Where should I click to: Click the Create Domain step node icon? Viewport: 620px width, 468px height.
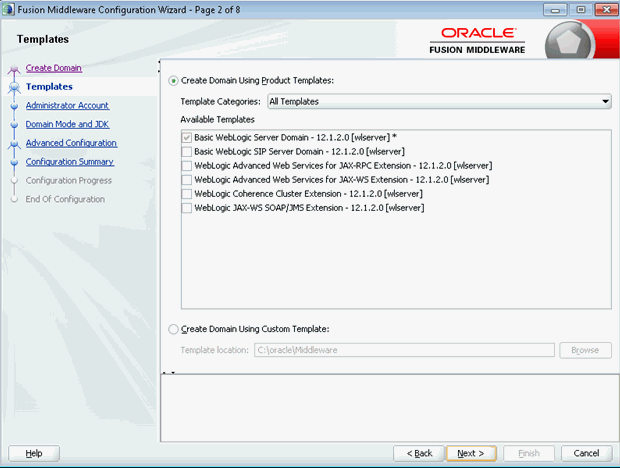click(x=15, y=69)
